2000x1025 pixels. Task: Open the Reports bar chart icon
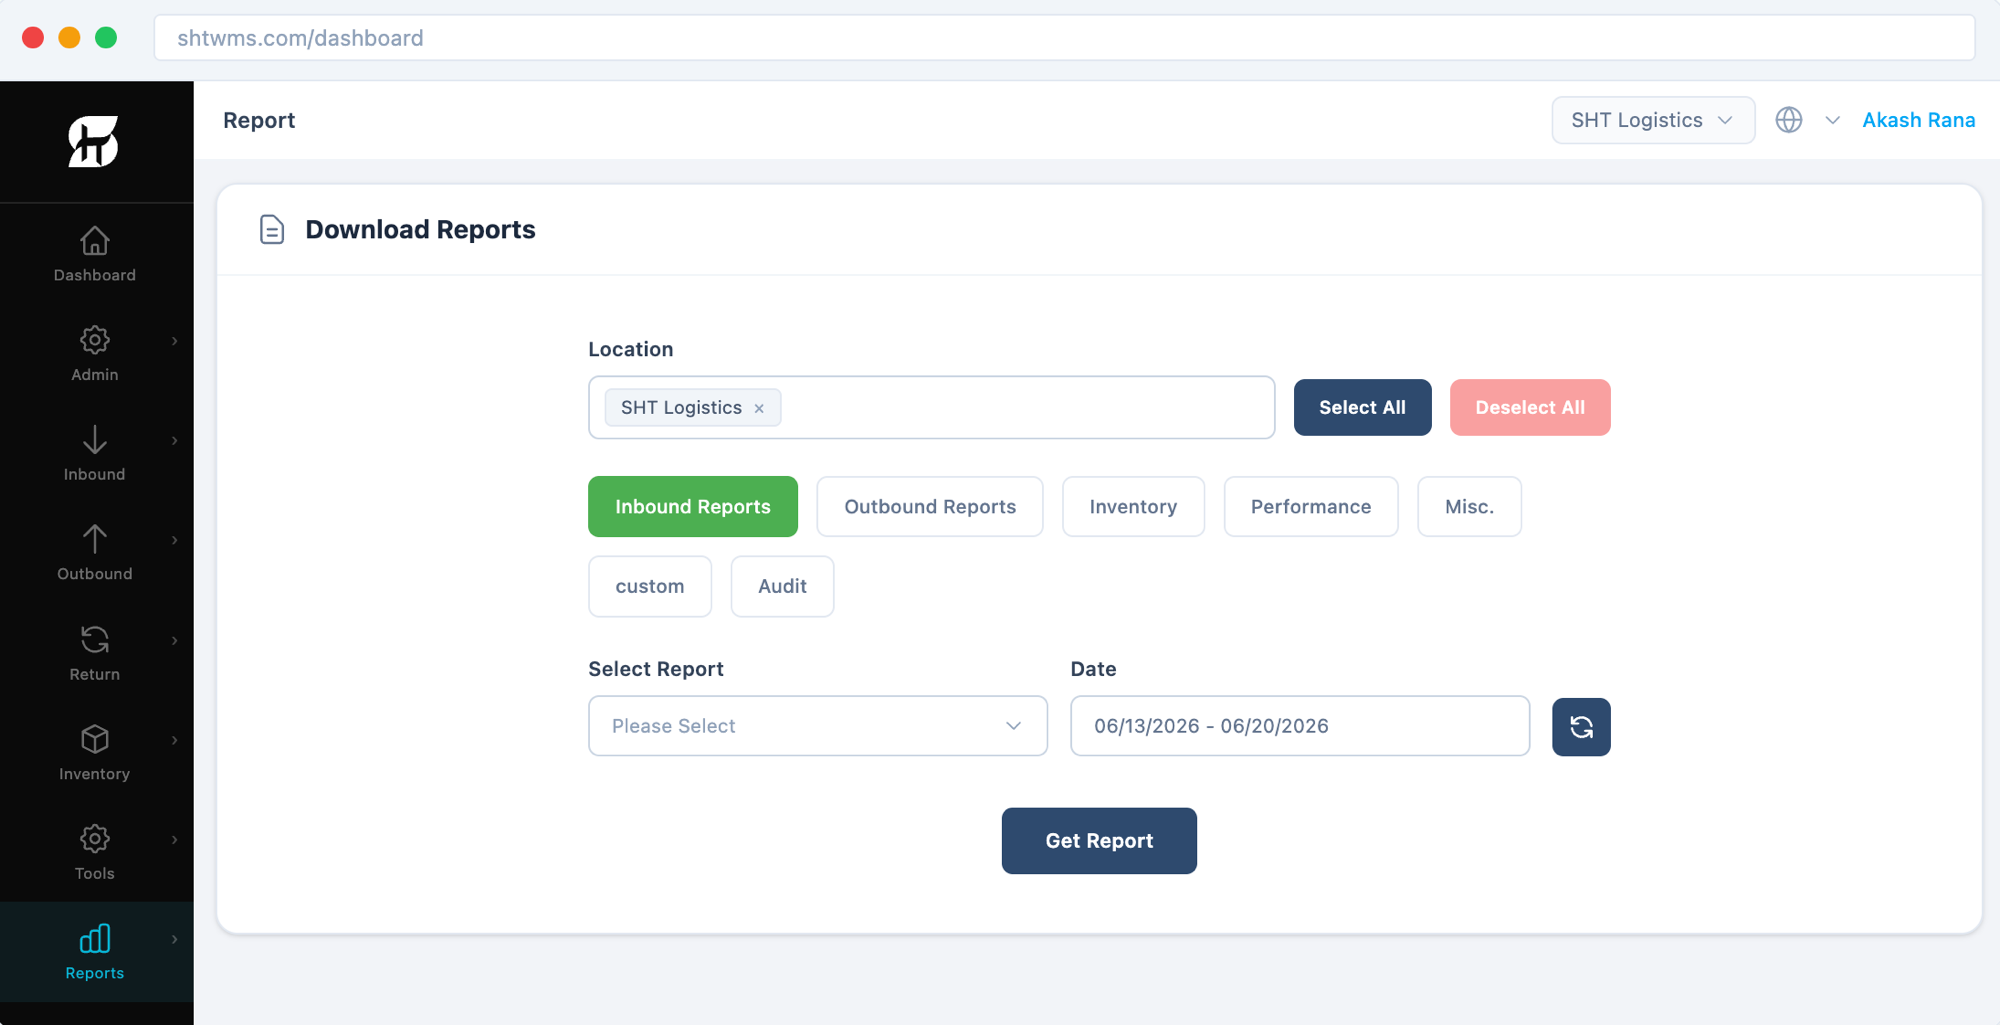click(x=95, y=938)
